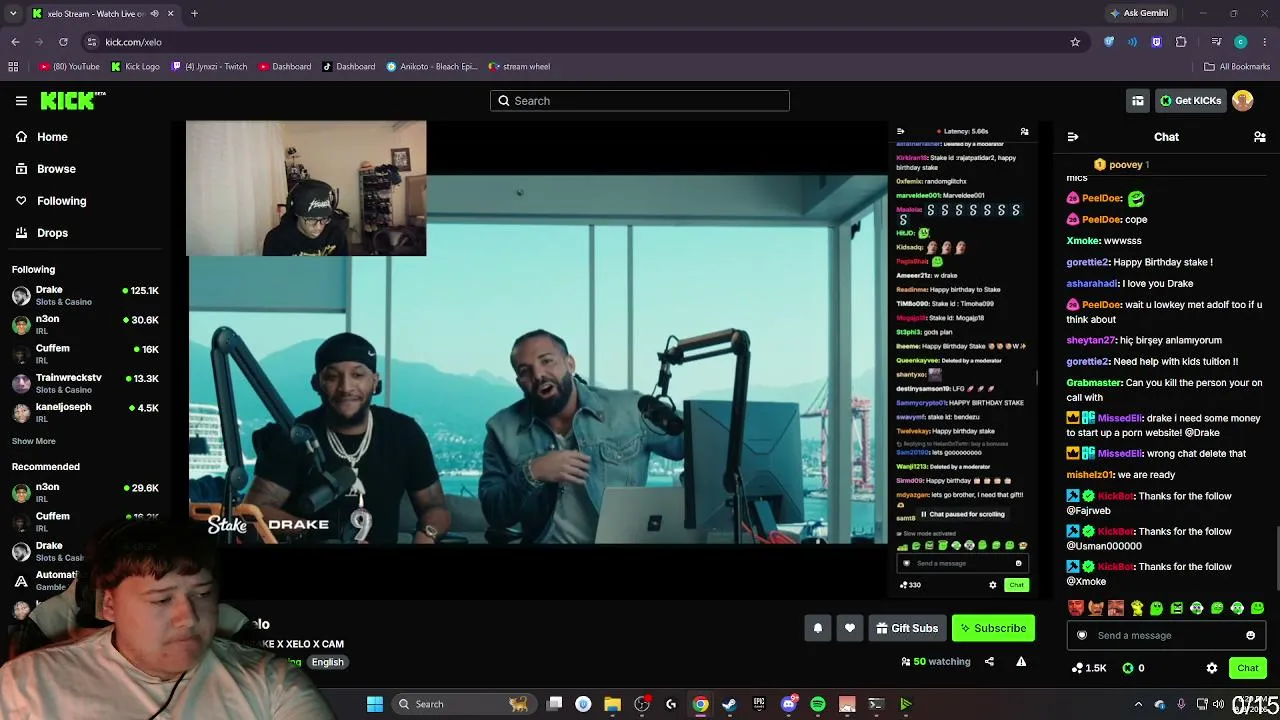Report the stream via the warning icon

pos(1021,661)
